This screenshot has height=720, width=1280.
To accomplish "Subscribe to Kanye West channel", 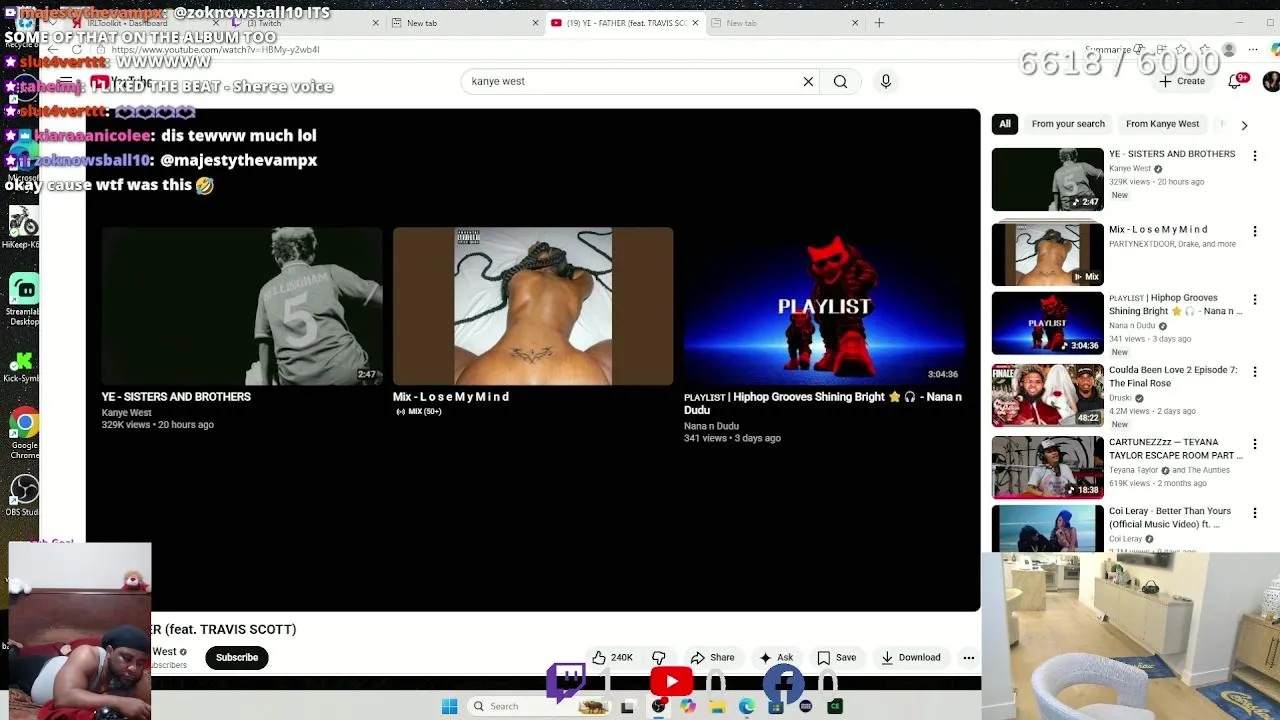I will pyautogui.click(x=237, y=658).
